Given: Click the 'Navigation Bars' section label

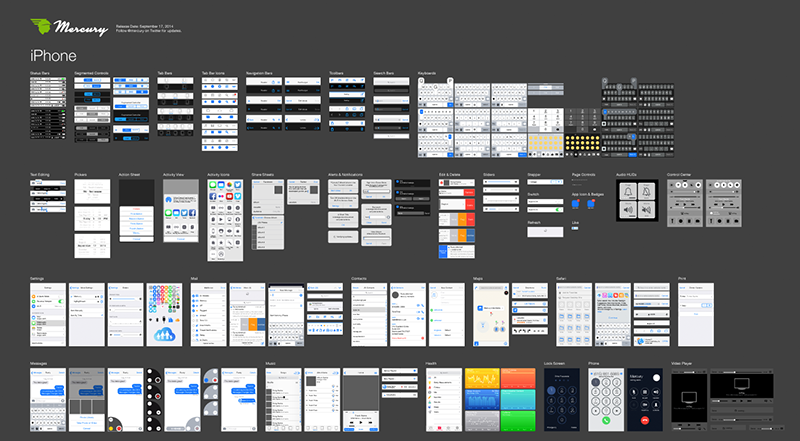Looking at the screenshot, I should [x=259, y=73].
